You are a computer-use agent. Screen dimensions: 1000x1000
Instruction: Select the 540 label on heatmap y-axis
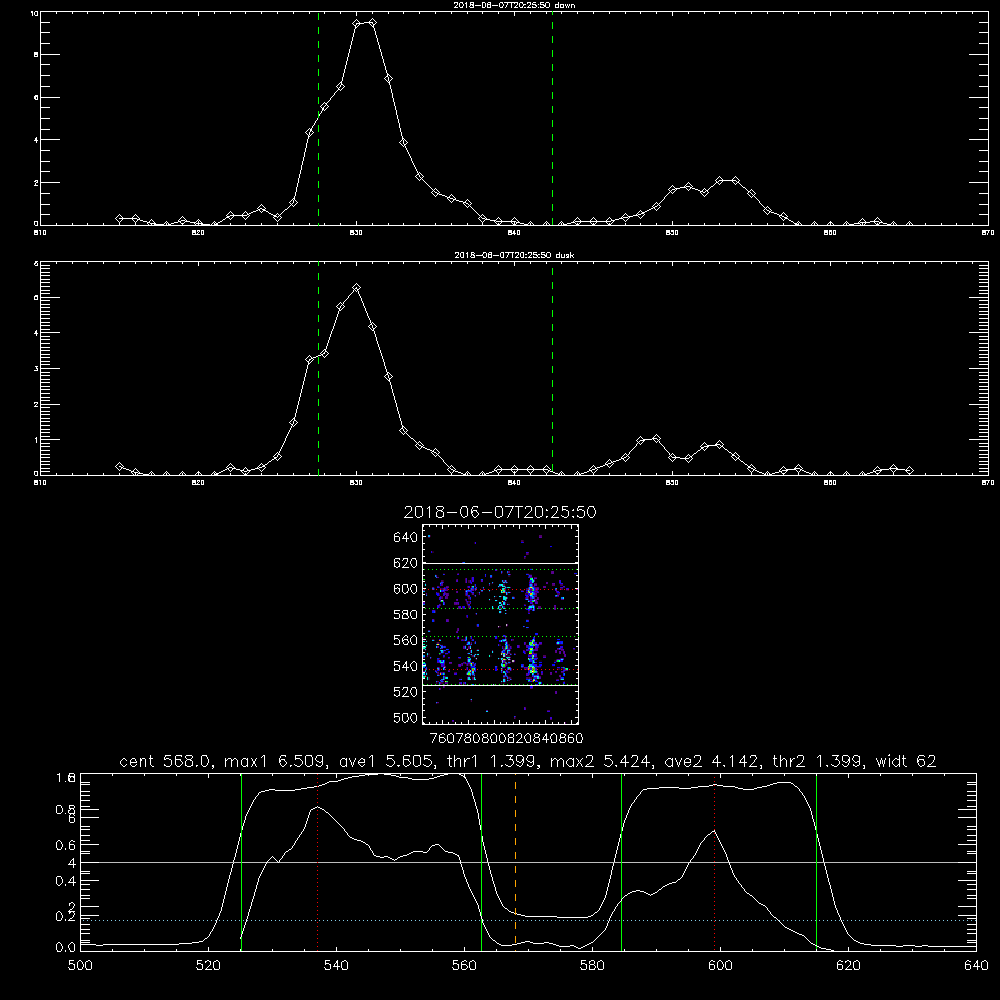(406, 666)
